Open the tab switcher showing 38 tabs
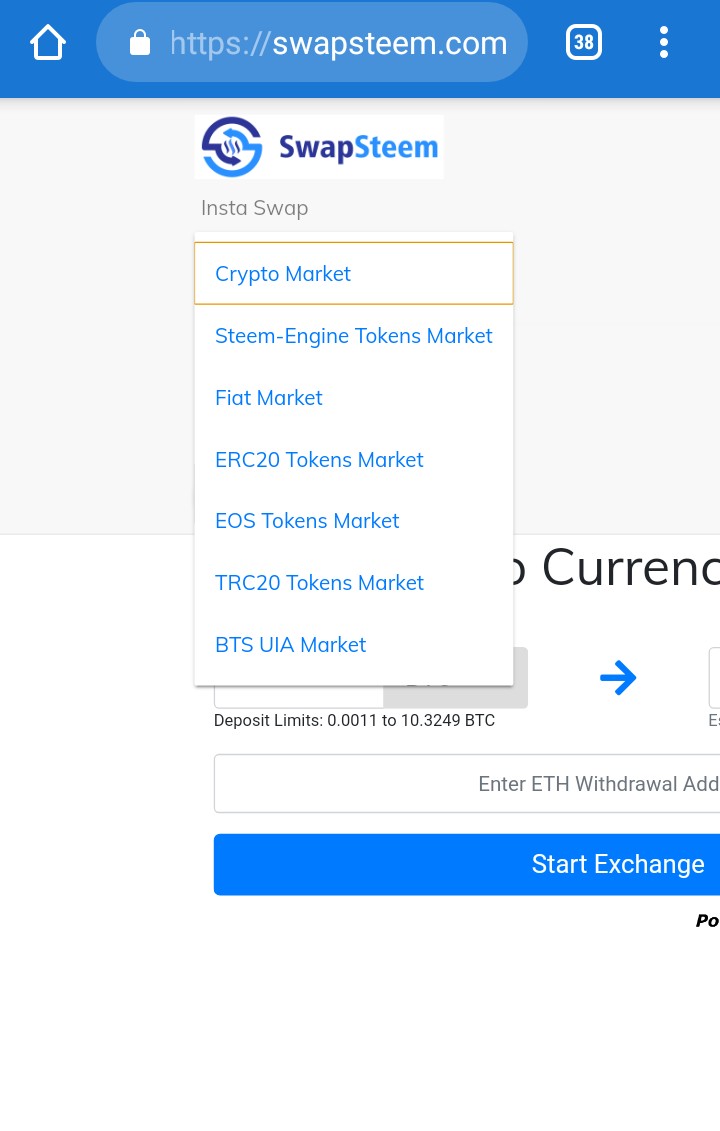The height and width of the screenshot is (1131, 720). click(584, 43)
